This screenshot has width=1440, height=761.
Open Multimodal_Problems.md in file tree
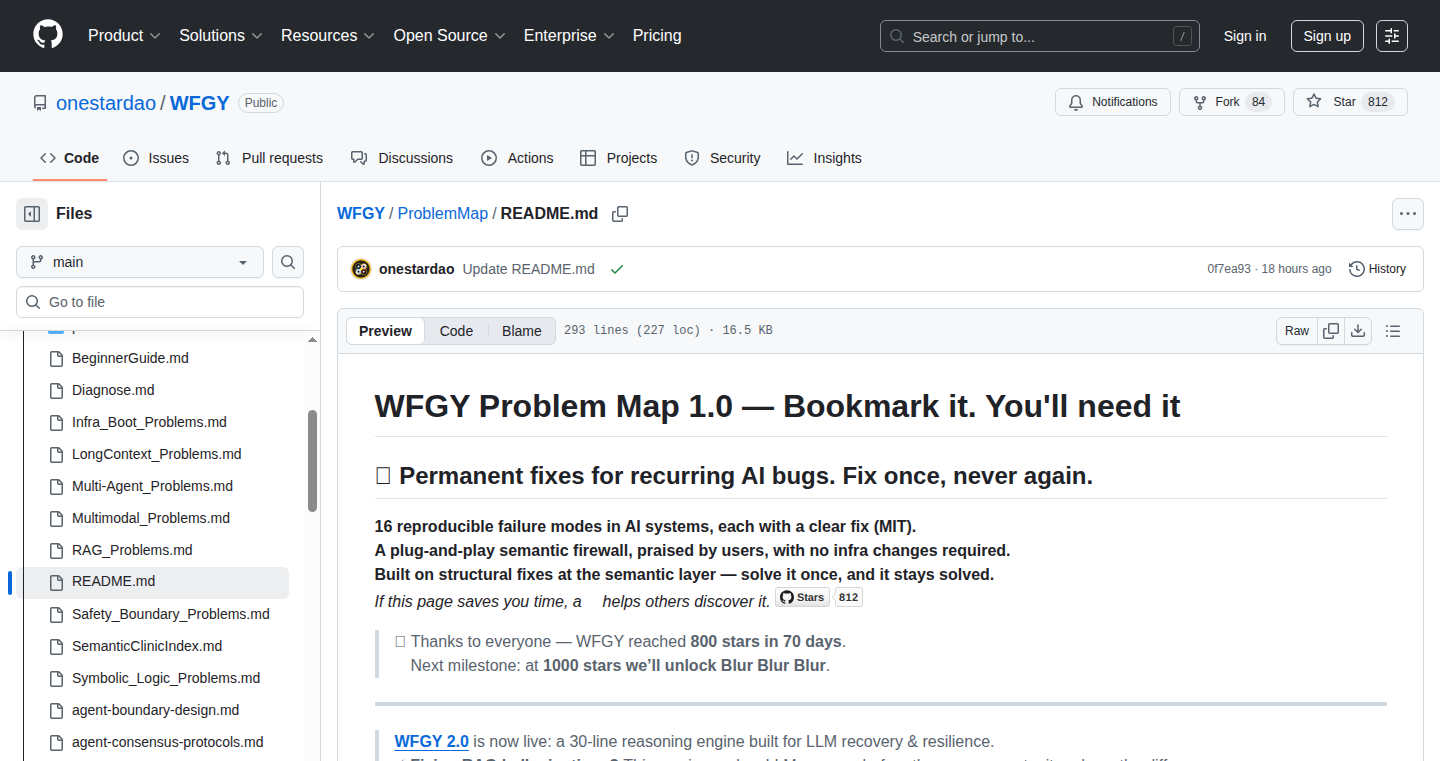tap(151, 518)
